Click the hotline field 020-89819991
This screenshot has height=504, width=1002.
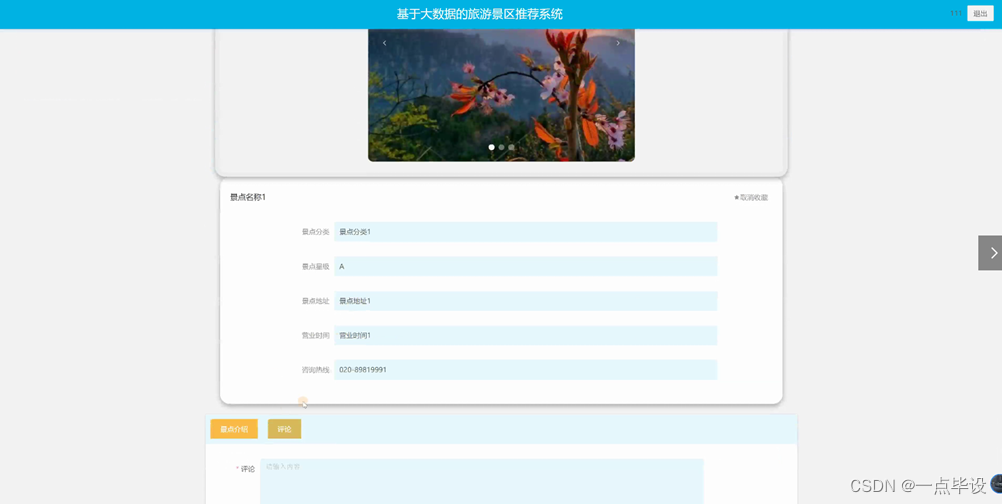click(x=525, y=370)
